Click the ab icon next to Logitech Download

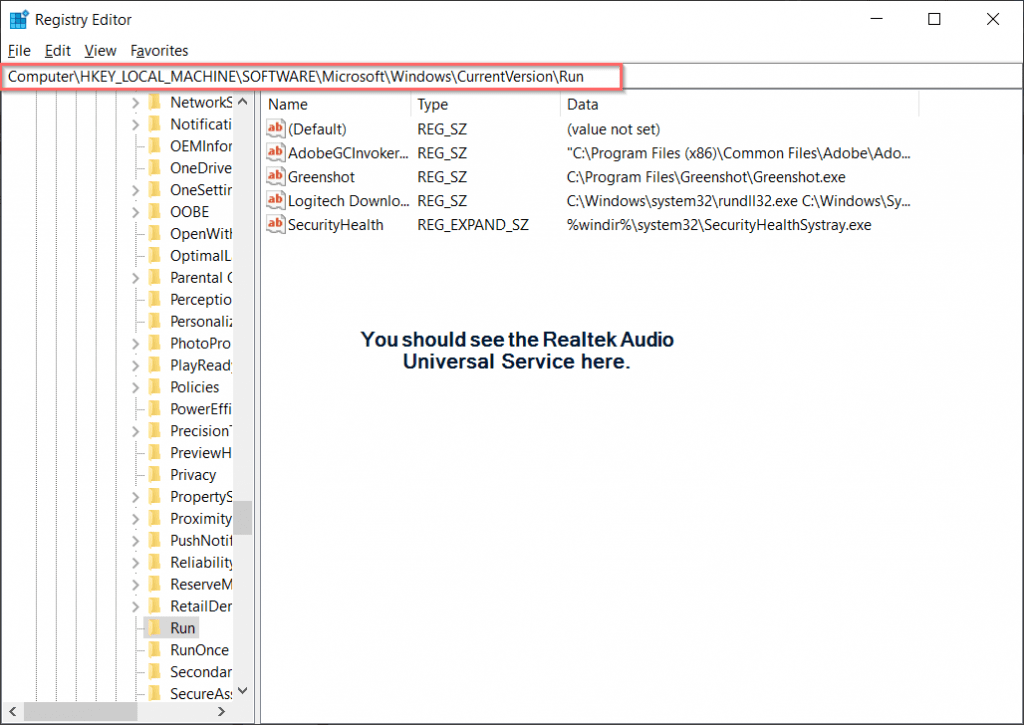point(275,200)
